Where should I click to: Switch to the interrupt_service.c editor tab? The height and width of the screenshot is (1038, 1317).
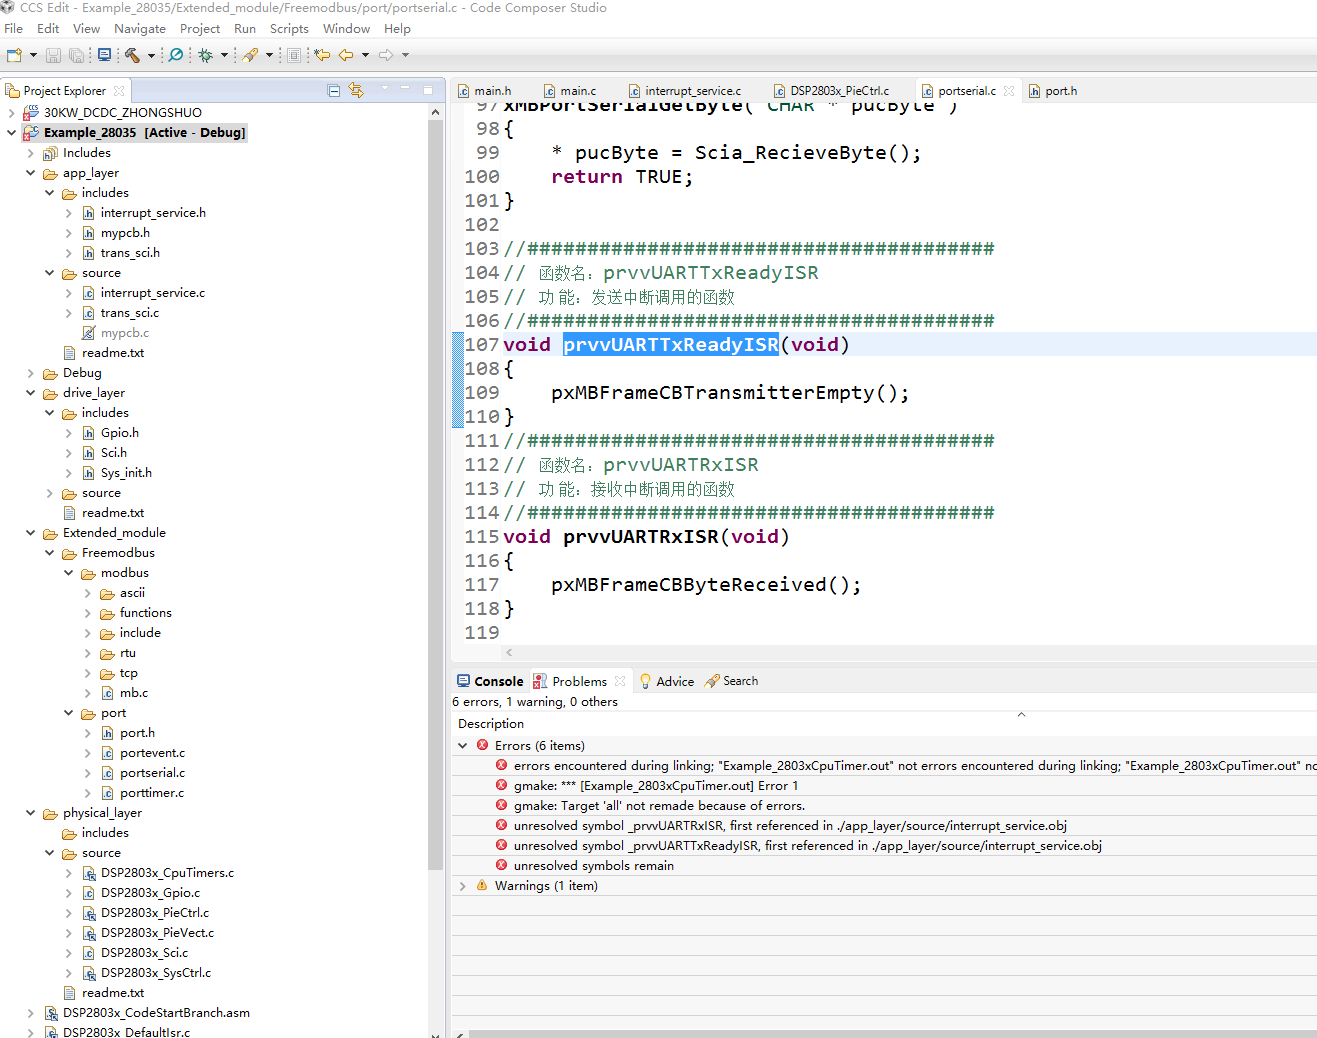(692, 91)
